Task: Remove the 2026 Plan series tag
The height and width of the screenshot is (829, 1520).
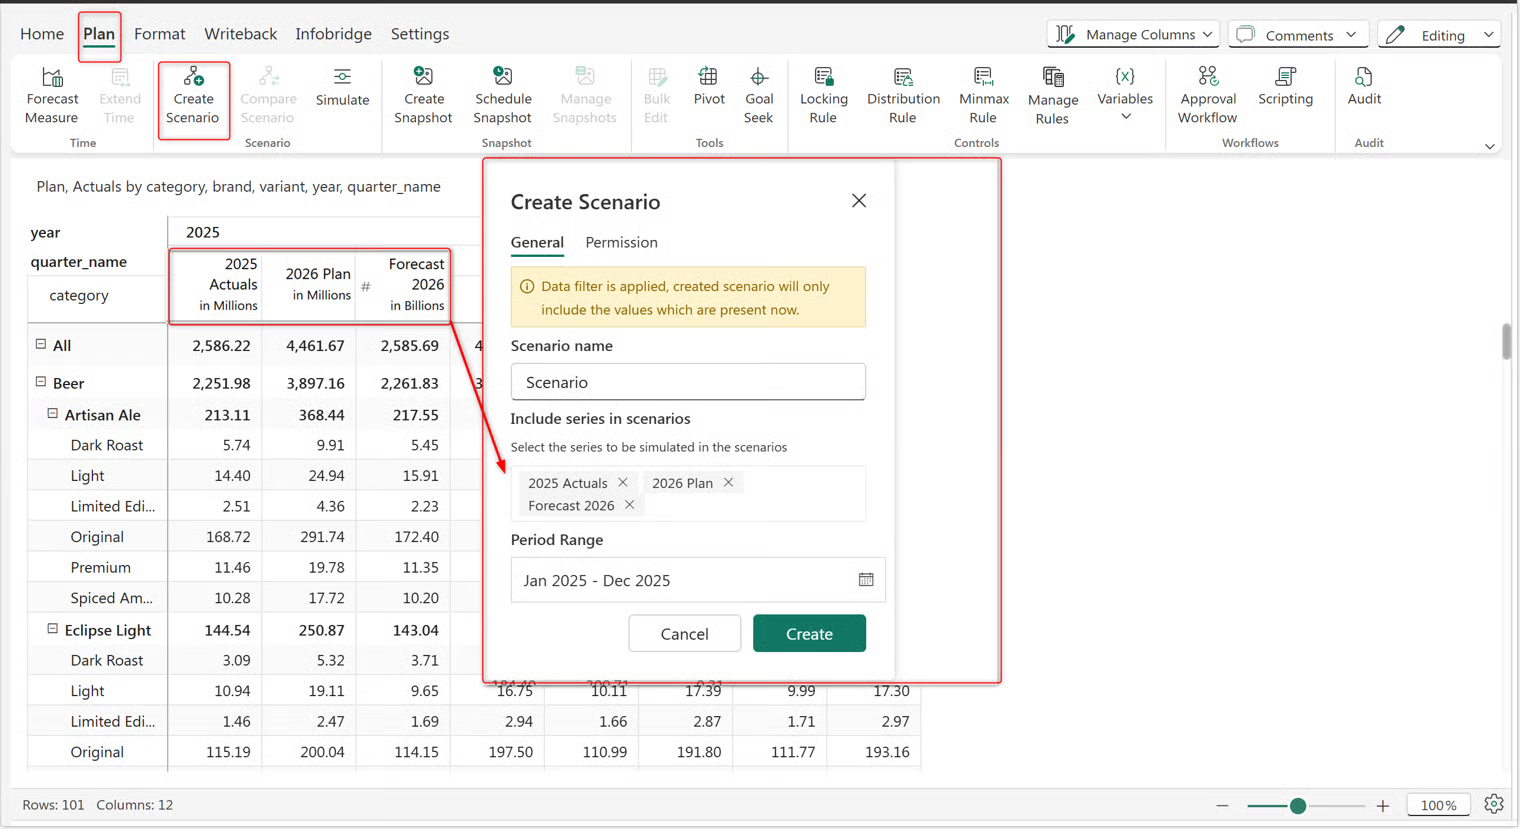Action: click(729, 482)
